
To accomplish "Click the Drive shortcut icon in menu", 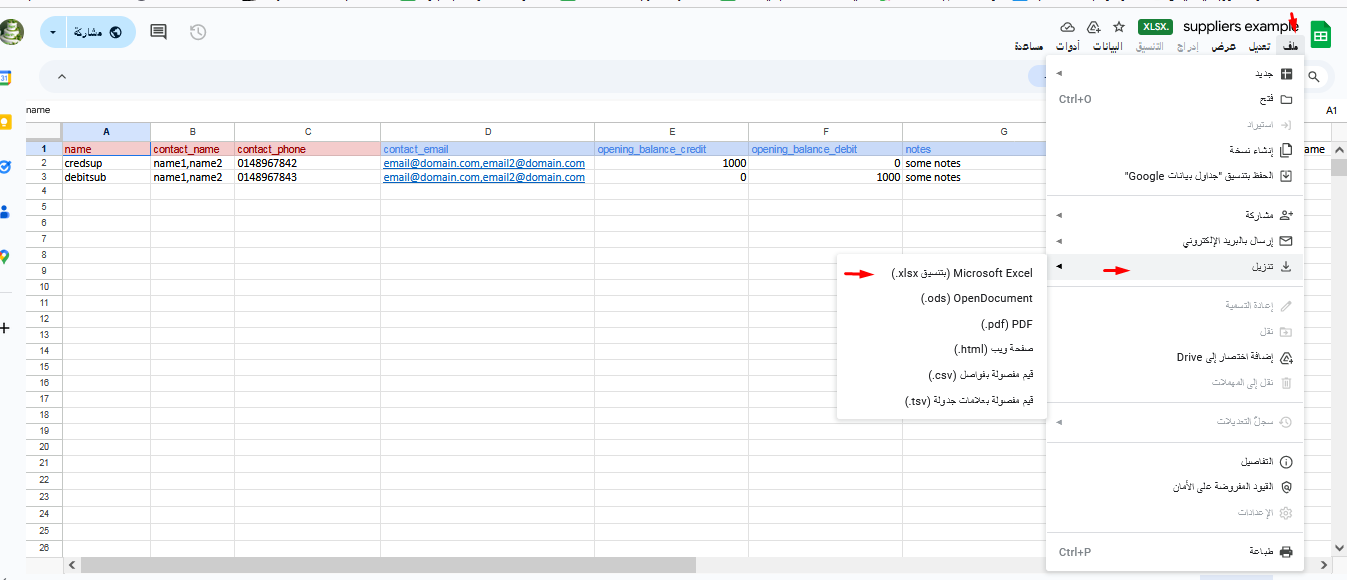I will tap(1286, 357).
